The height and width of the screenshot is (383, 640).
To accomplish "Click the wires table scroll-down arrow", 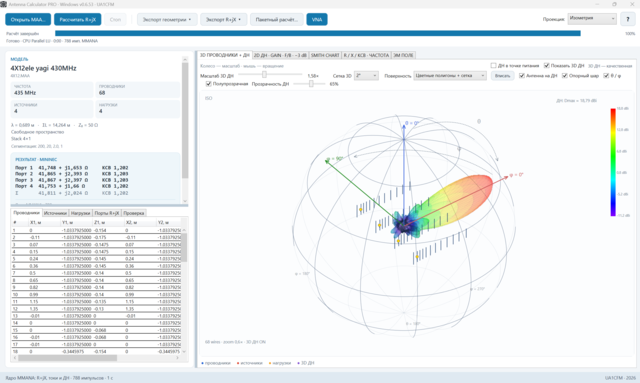I will tap(184, 351).
